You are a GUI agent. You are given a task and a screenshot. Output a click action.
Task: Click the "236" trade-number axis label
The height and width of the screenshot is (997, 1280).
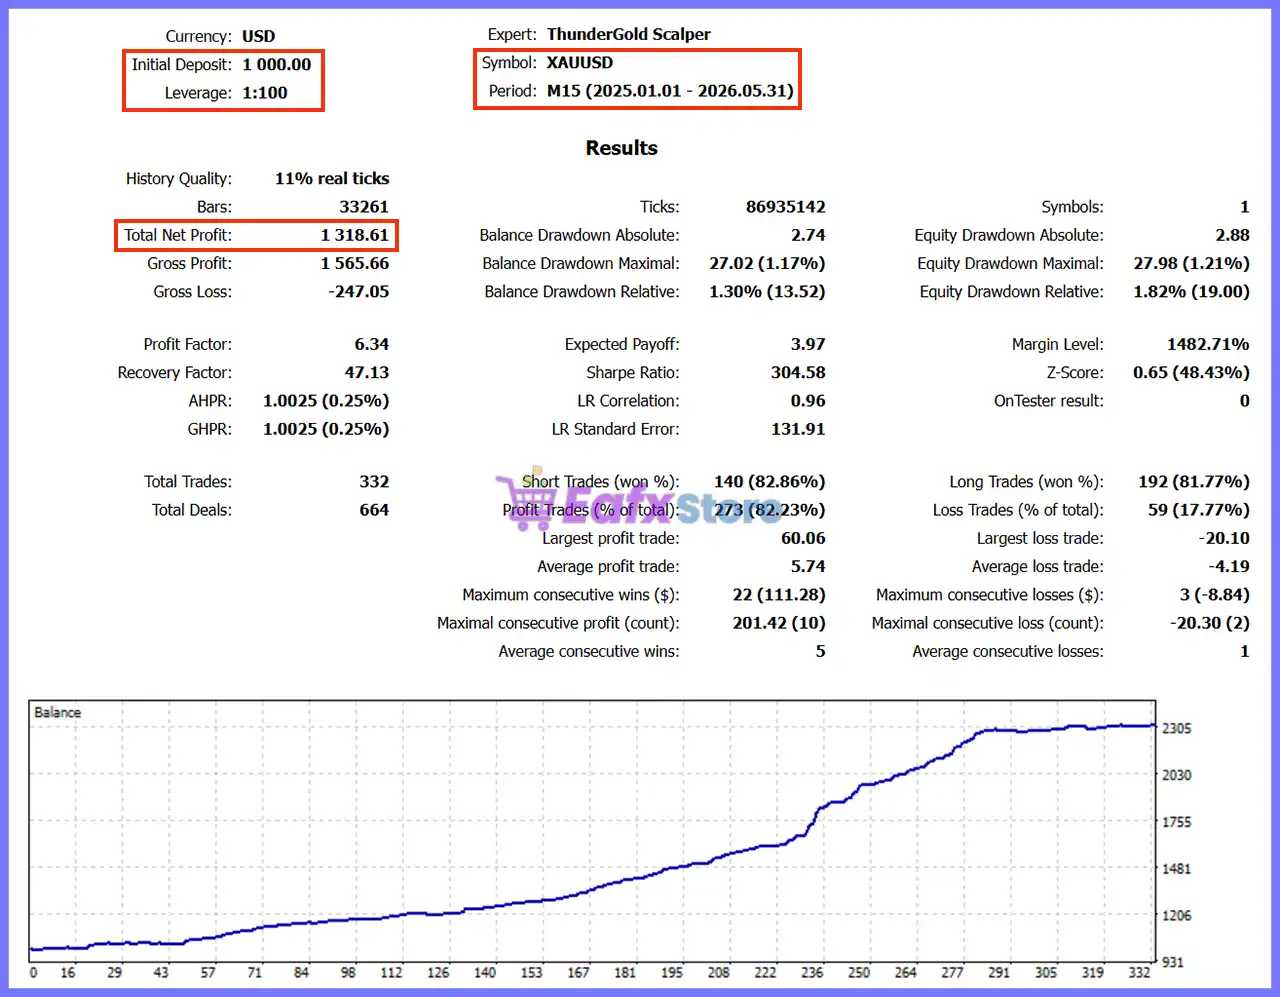(x=812, y=972)
